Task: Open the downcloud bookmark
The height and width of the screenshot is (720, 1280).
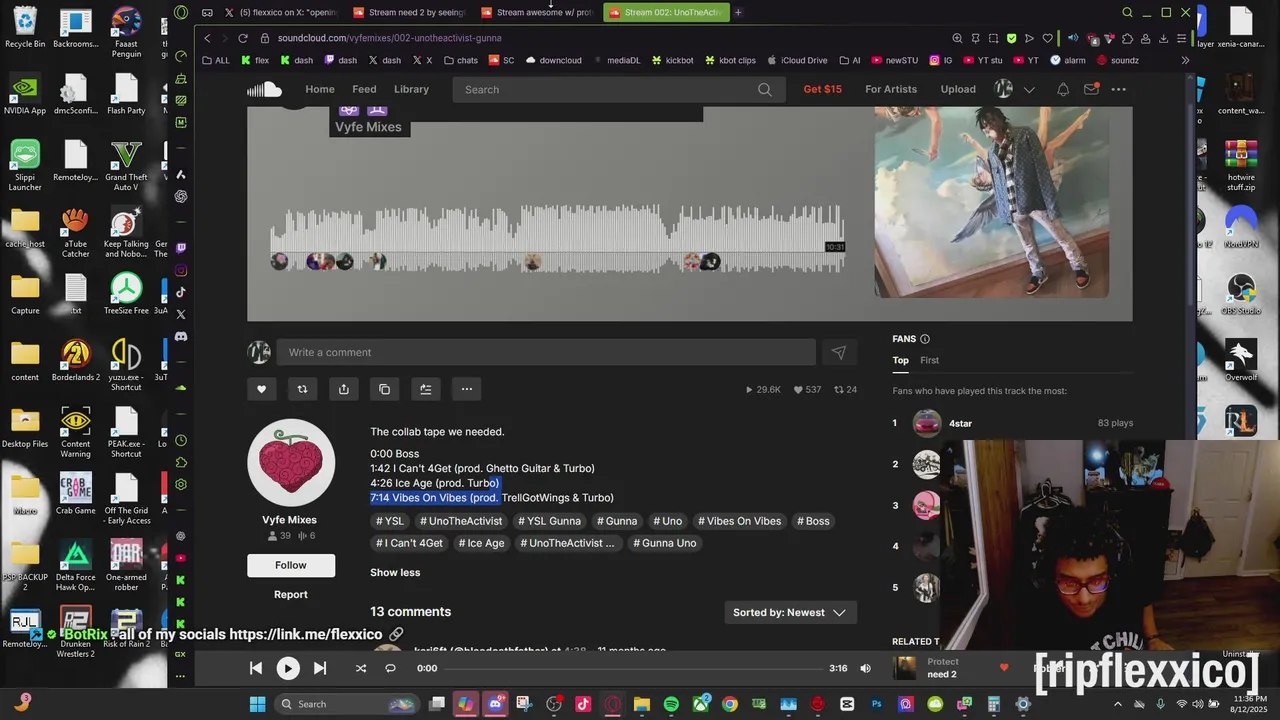Action: pyautogui.click(x=553, y=60)
